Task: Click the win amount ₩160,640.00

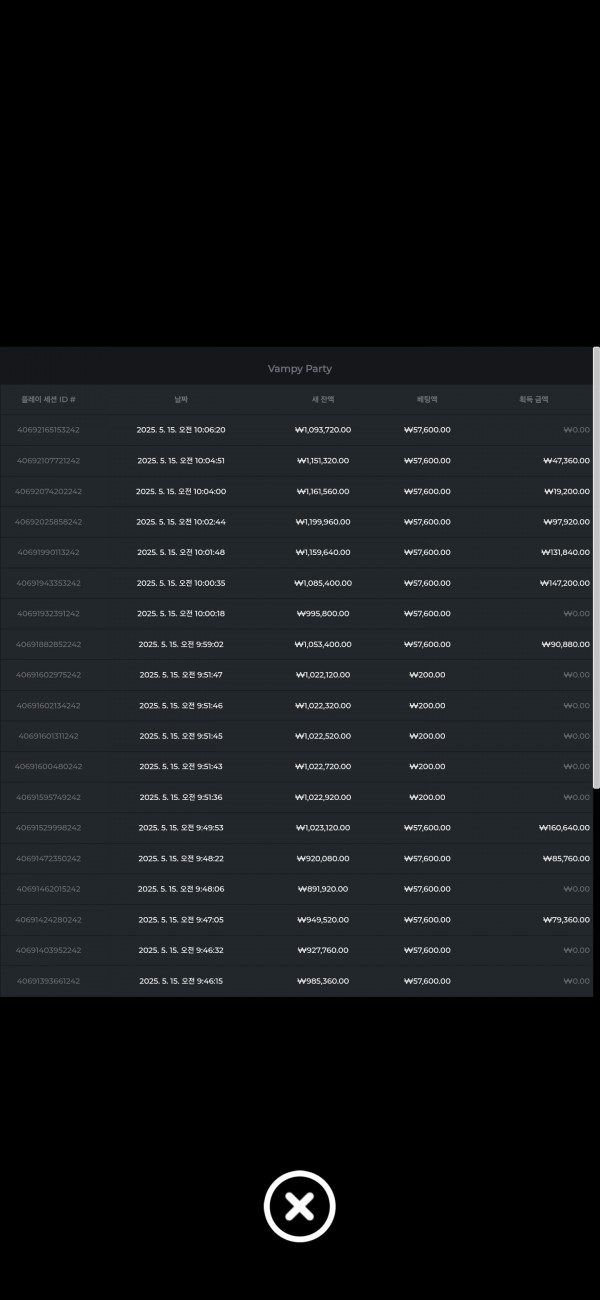Action: click(x=565, y=828)
